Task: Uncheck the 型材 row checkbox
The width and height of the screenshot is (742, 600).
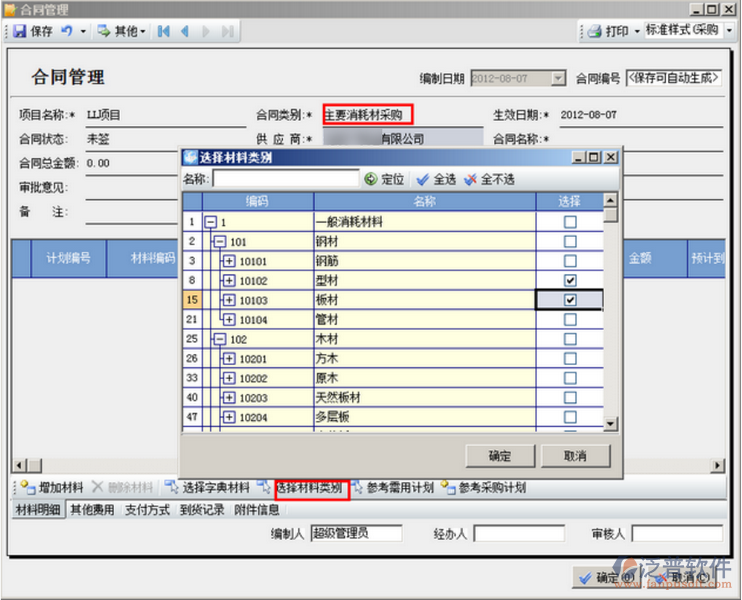Action: point(570,281)
